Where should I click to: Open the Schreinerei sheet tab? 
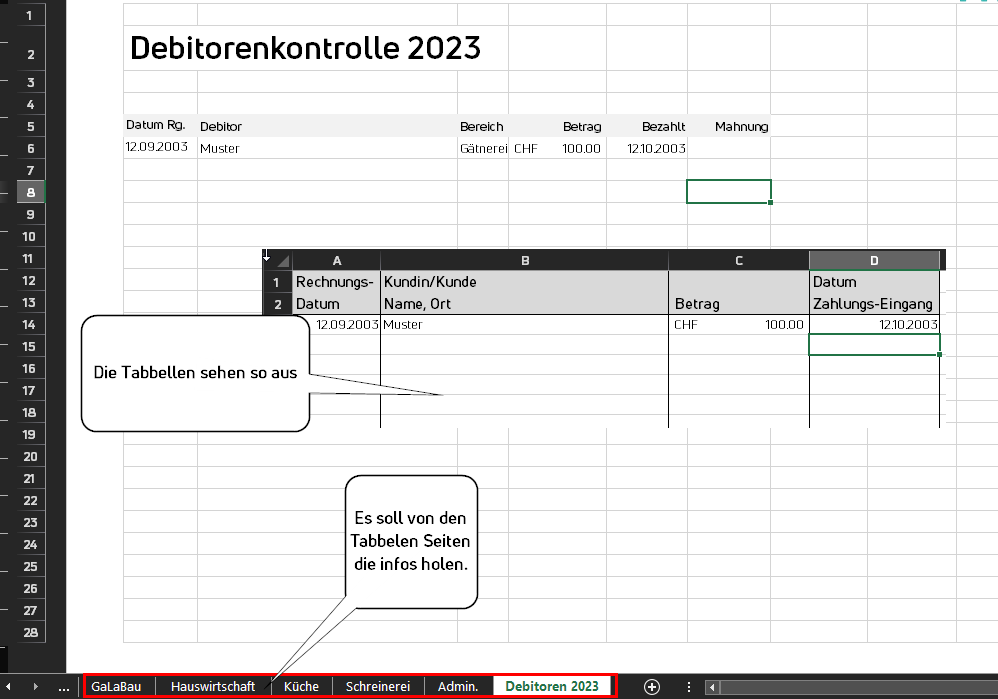click(378, 686)
